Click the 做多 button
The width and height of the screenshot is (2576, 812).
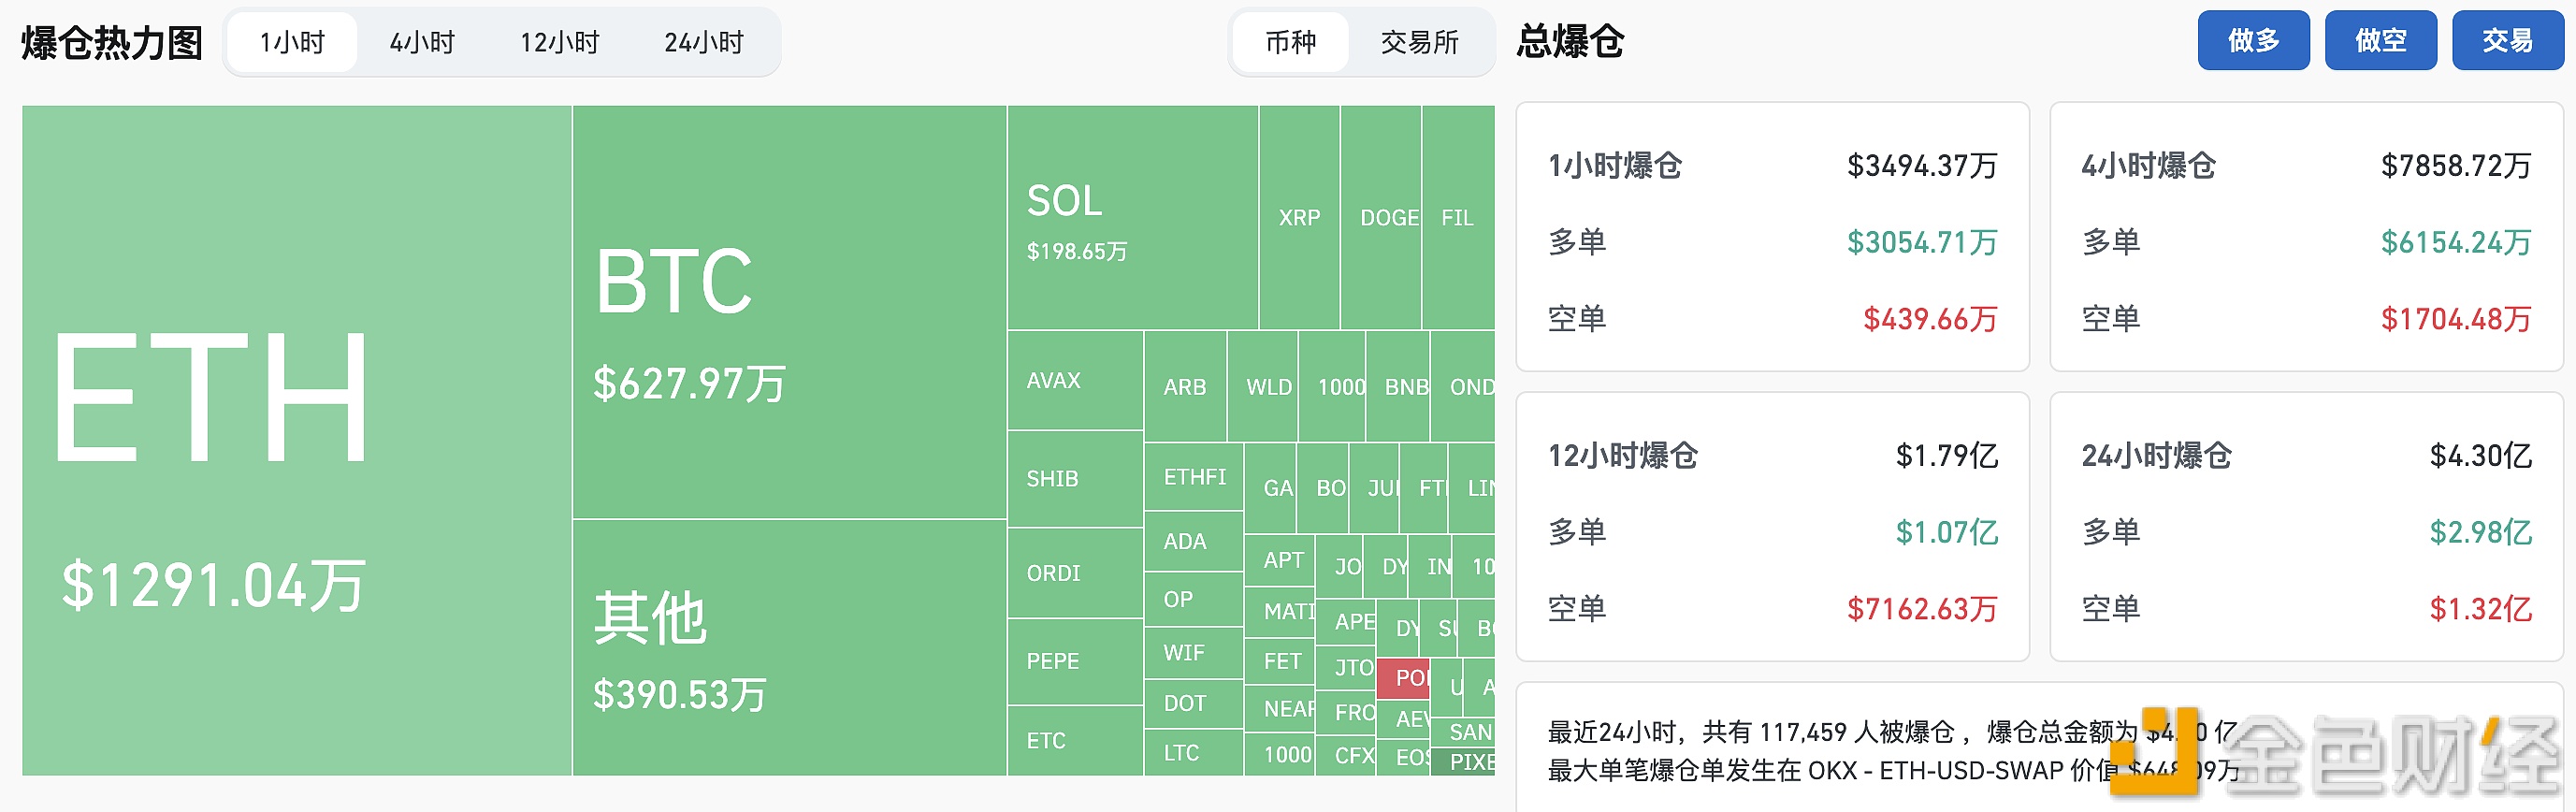pos(2253,40)
